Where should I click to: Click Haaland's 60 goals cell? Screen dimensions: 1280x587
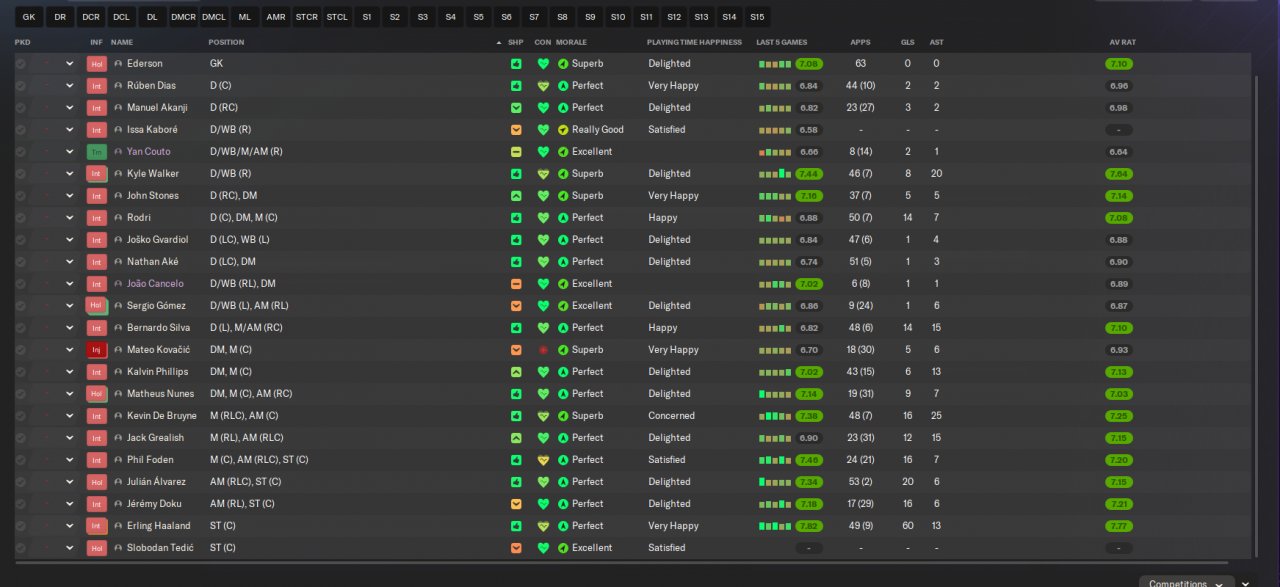coord(907,526)
